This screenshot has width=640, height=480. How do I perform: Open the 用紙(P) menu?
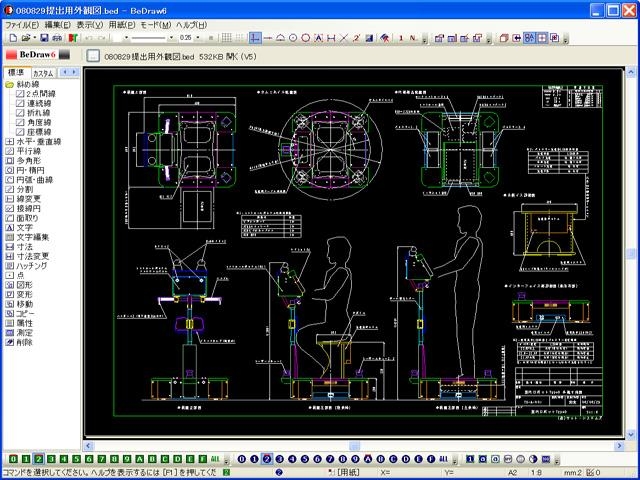click(122, 25)
